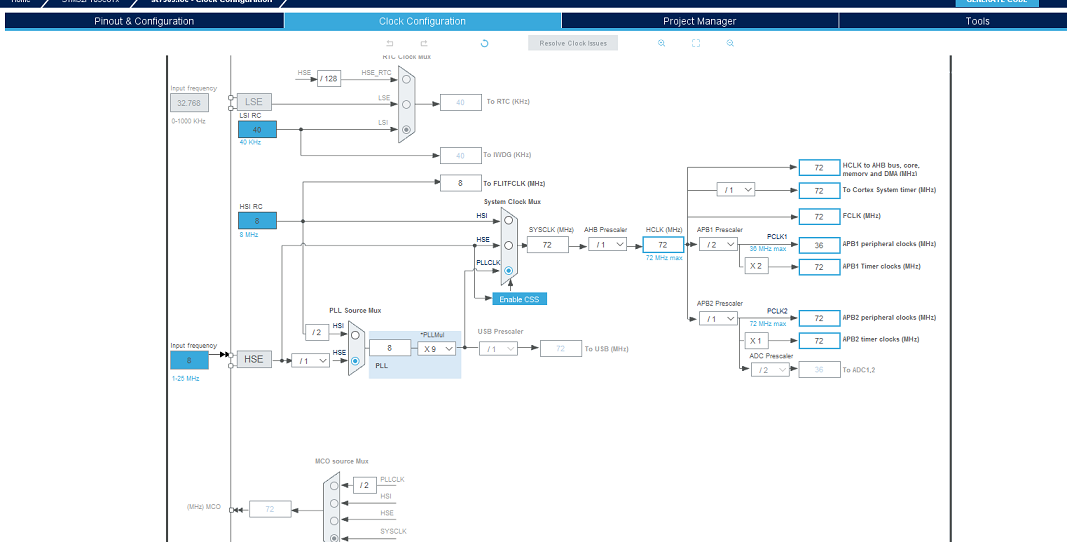Click the HCLK to AHB bus 72 field
The width and height of the screenshot is (1067, 542).
pyautogui.click(x=819, y=168)
